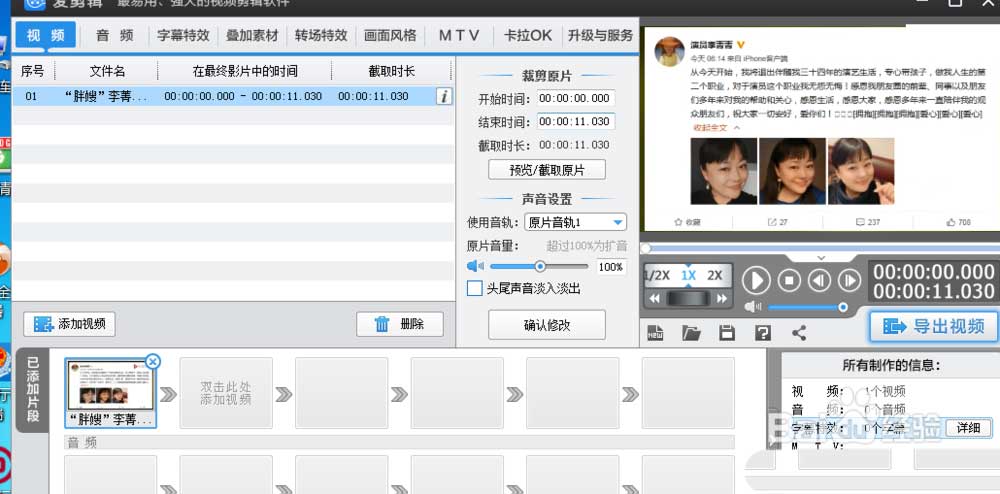Click the info icon on row 01
Screen dimensions: 1000x494
click(x=445, y=96)
